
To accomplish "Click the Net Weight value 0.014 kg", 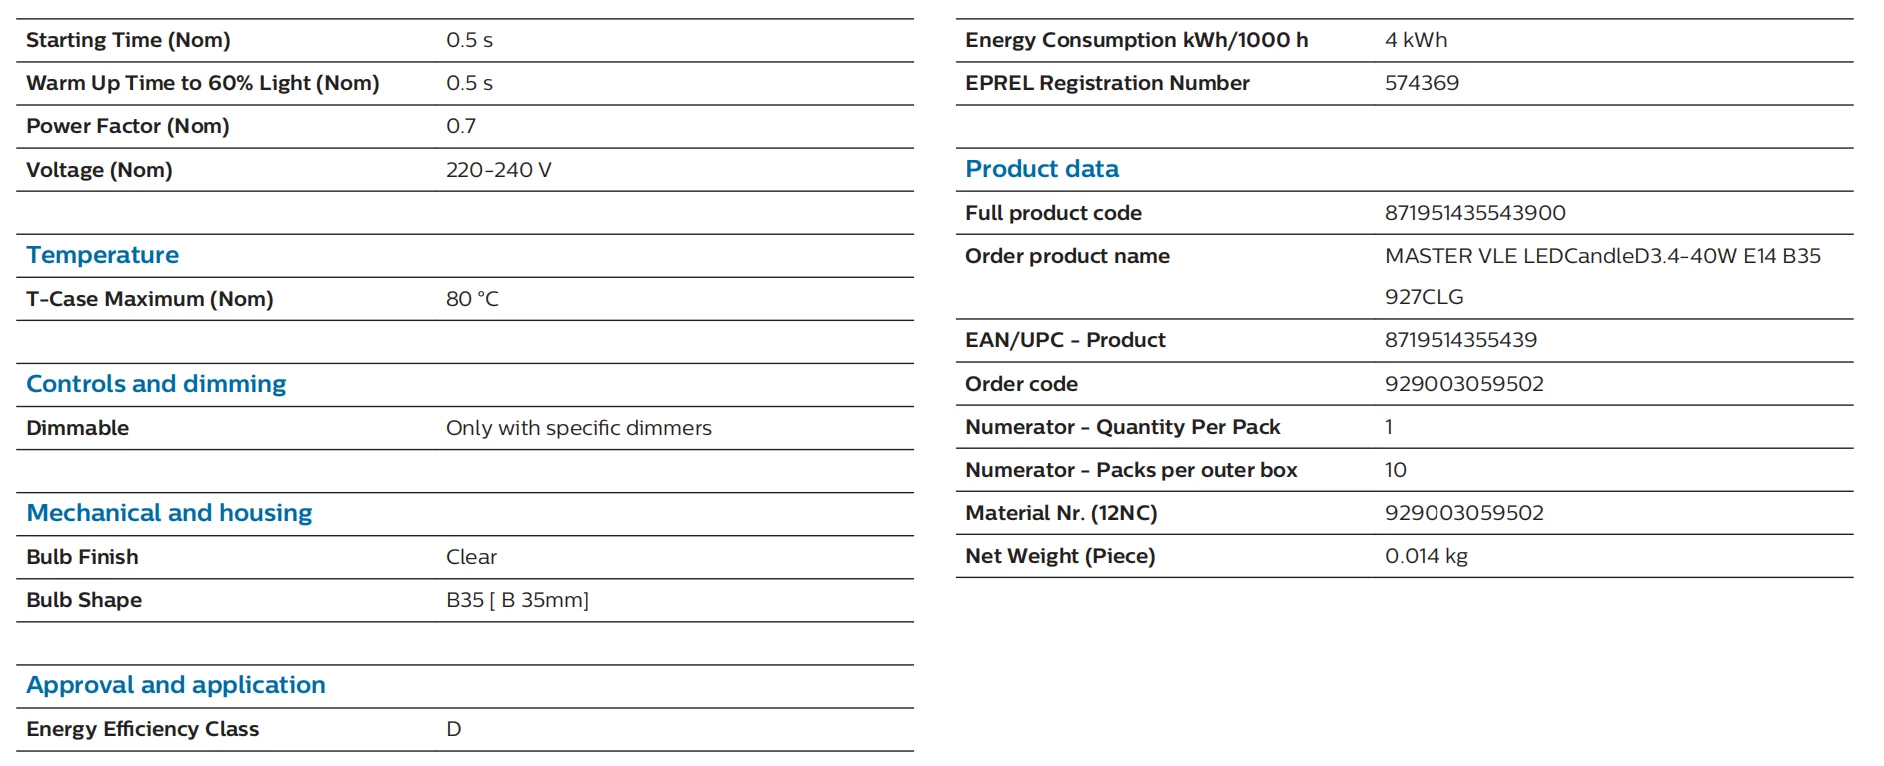I will click(x=1426, y=556).
